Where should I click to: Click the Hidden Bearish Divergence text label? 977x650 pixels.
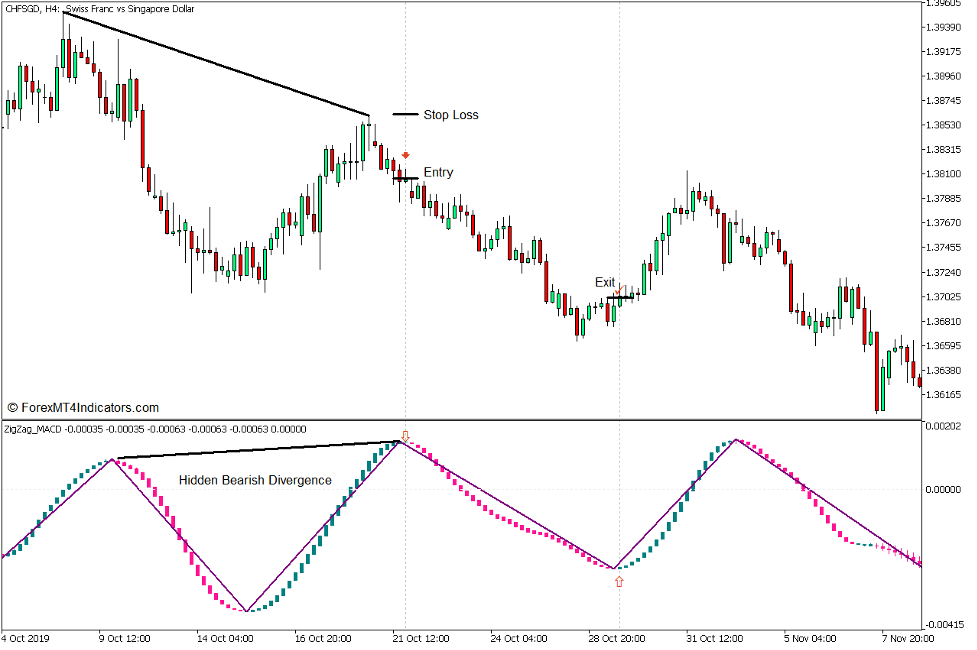click(256, 480)
